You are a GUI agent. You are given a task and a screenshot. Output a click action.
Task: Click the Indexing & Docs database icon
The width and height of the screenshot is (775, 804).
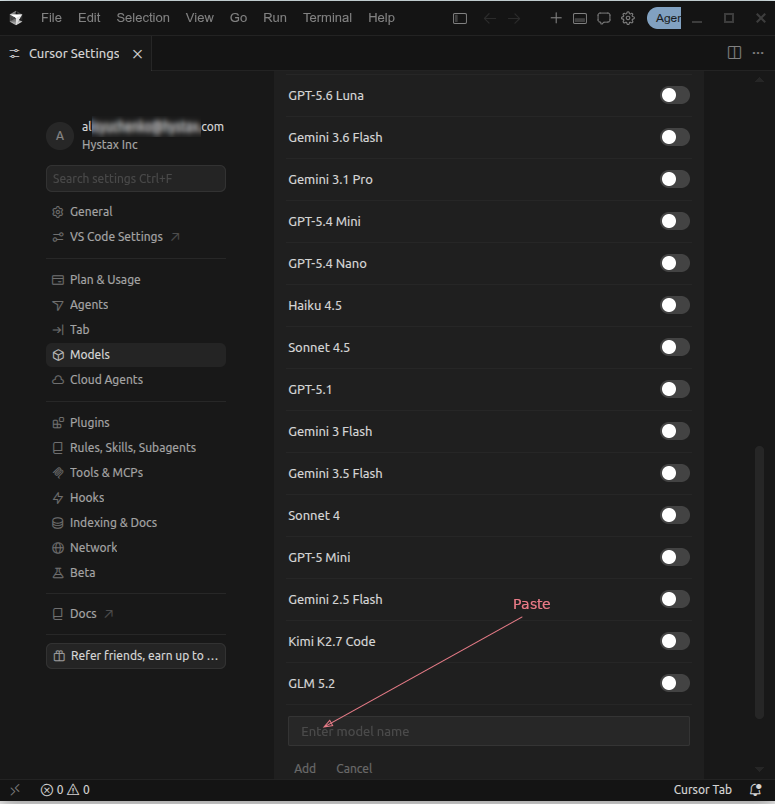coord(58,523)
